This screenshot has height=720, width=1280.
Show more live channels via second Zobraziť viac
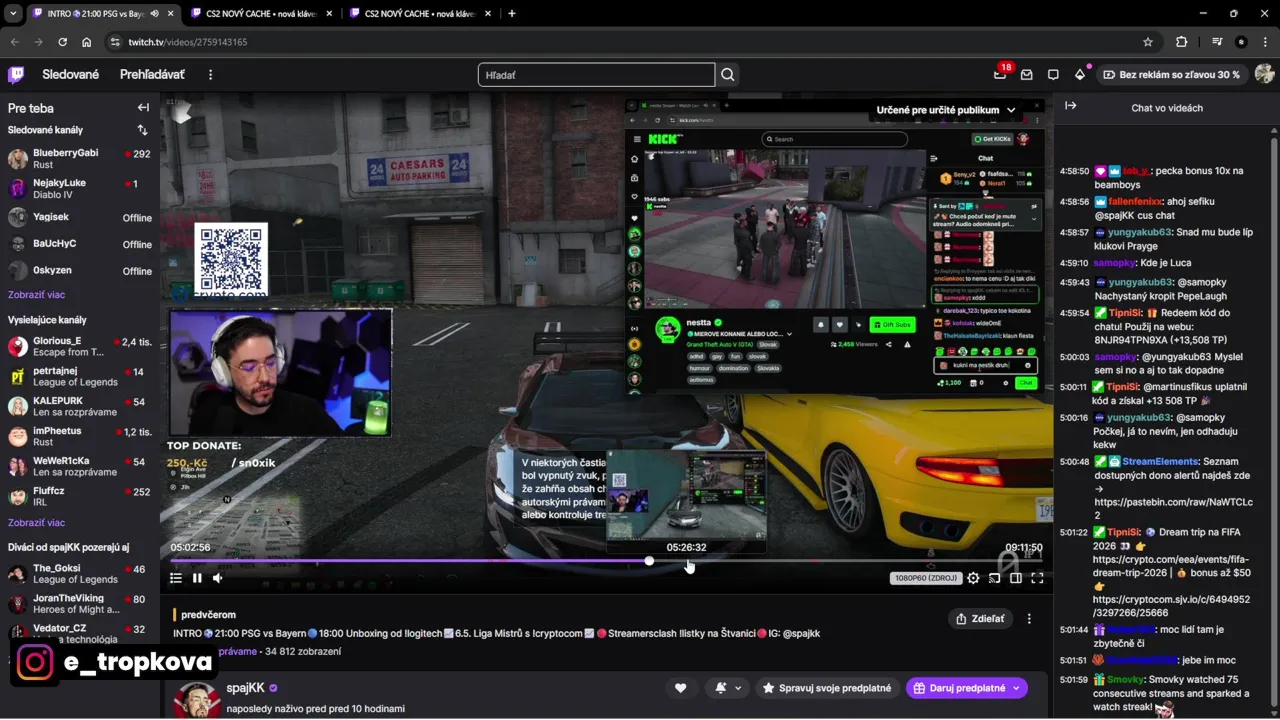click(x=36, y=523)
